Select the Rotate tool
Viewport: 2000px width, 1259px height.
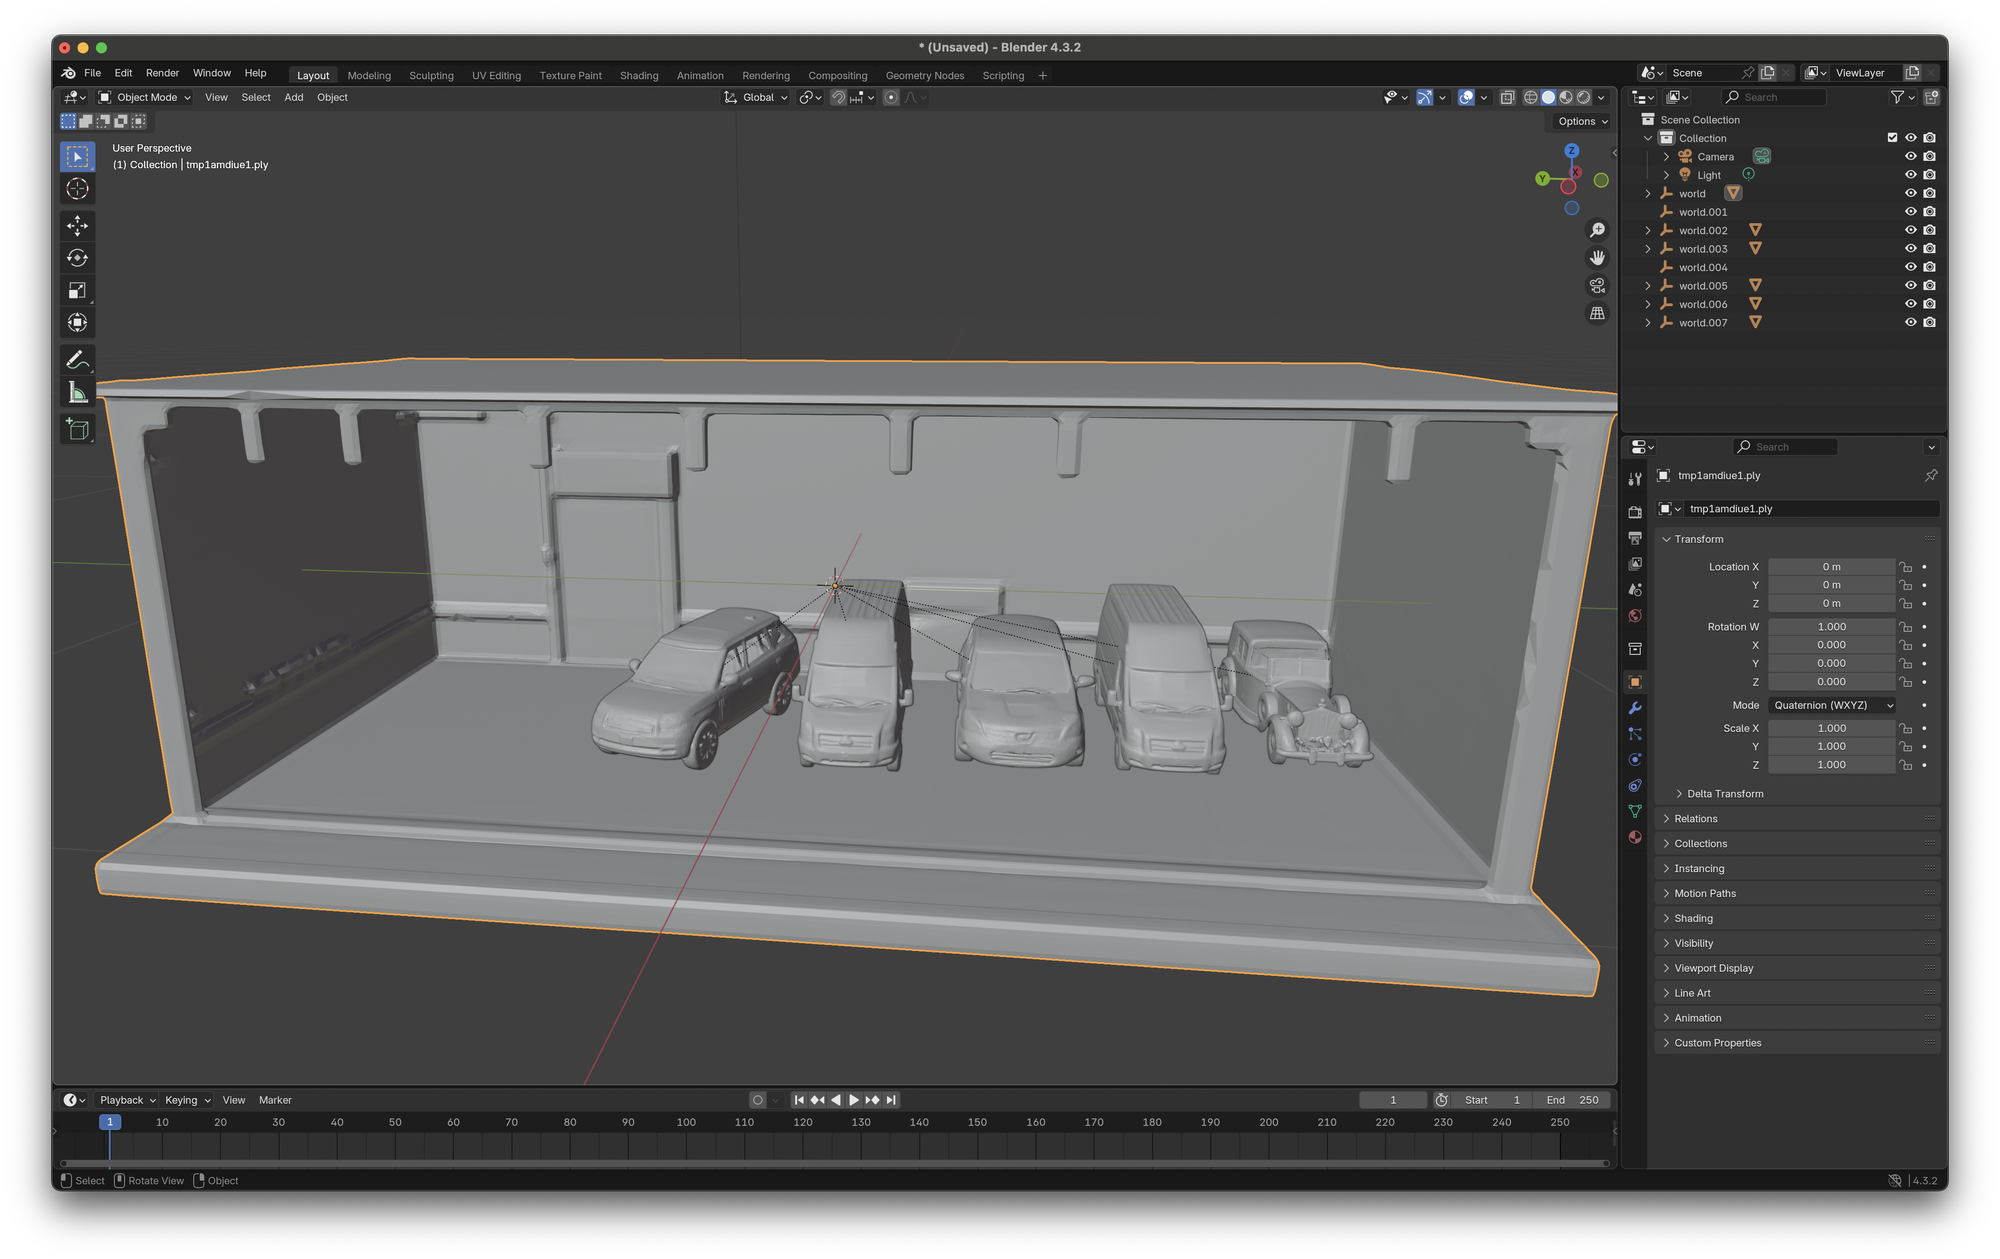tap(77, 258)
